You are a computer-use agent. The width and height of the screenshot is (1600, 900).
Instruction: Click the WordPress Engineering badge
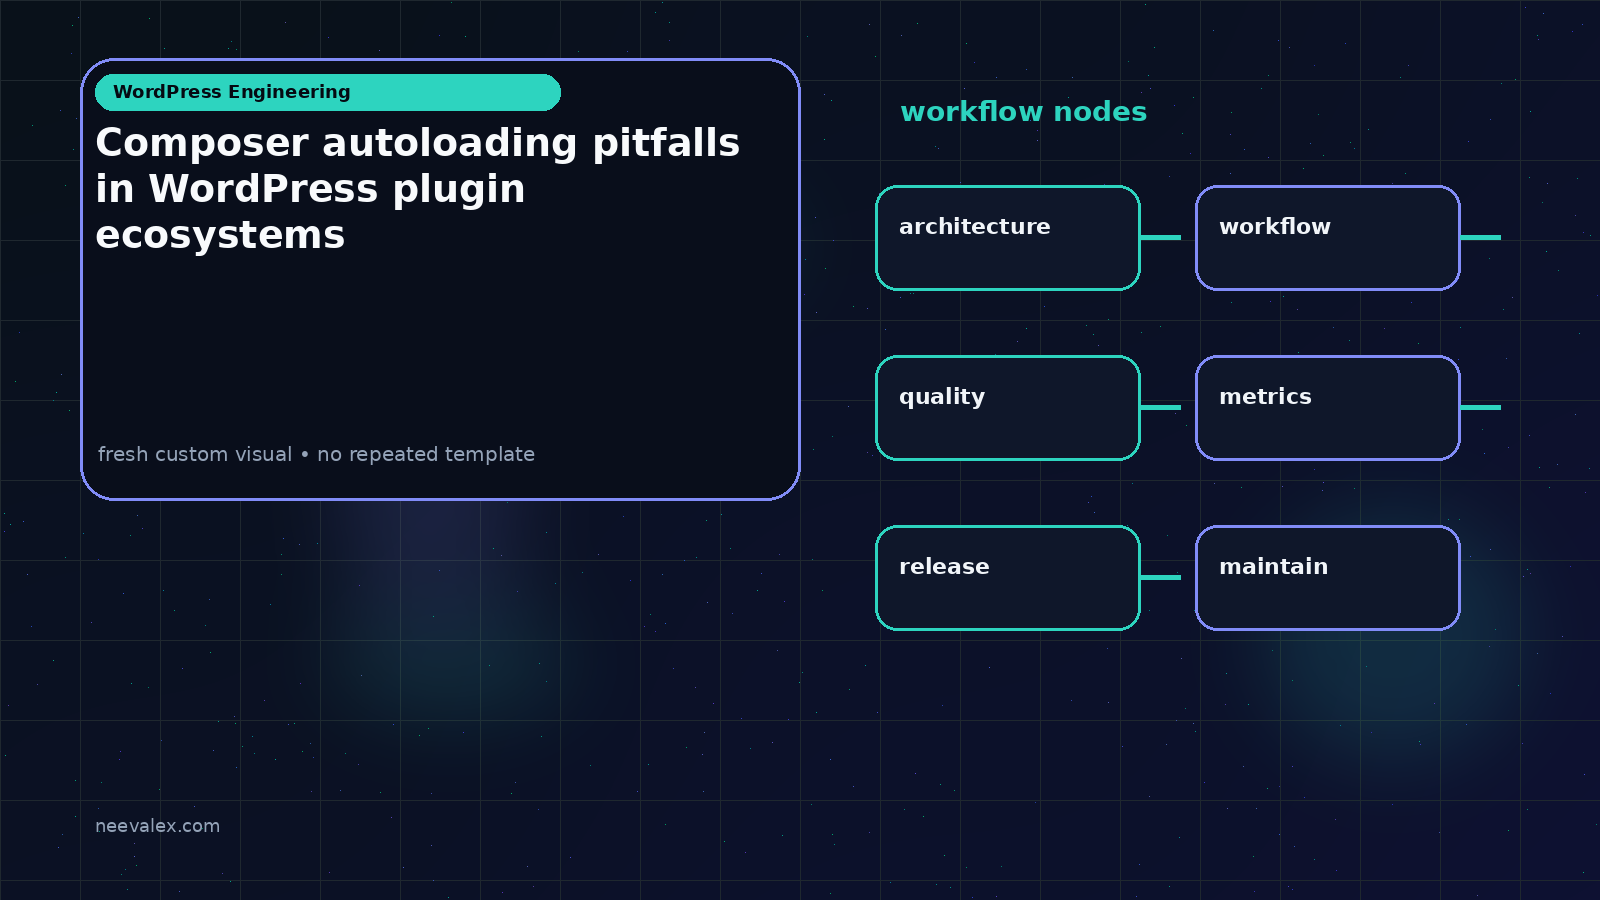(328, 92)
